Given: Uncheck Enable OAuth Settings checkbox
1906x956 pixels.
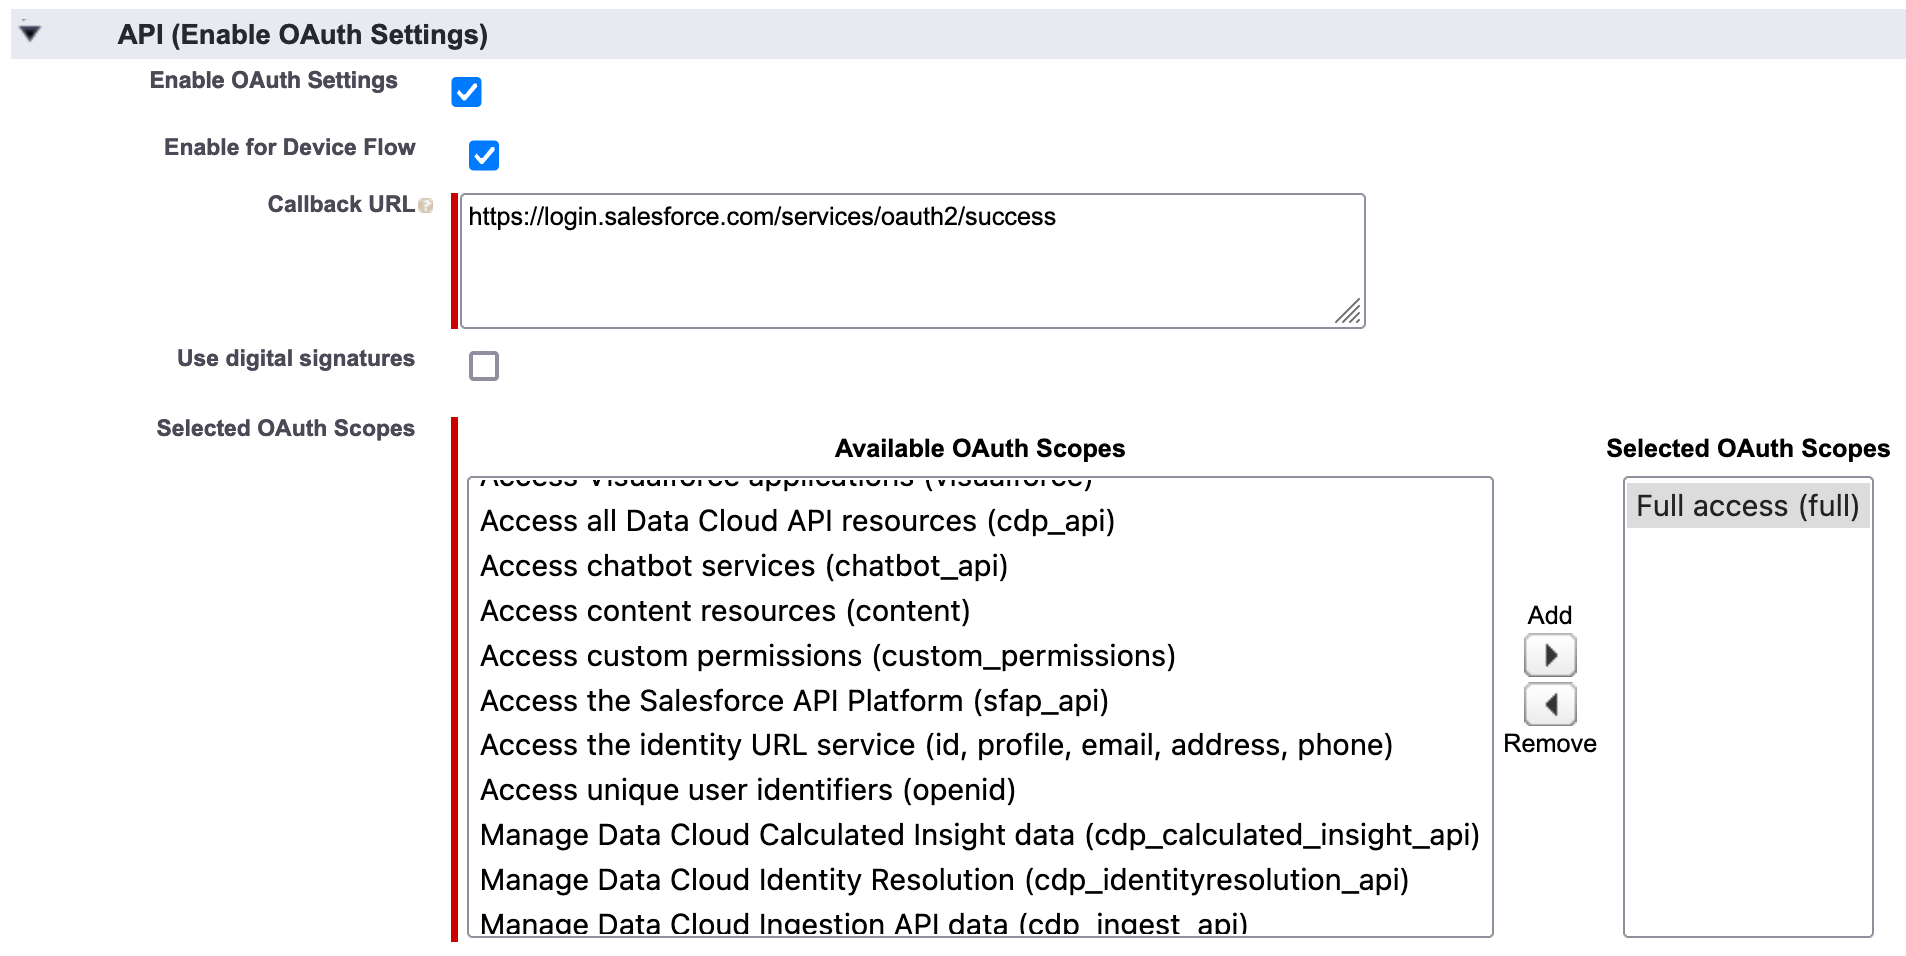Looking at the screenshot, I should click(466, 92).
